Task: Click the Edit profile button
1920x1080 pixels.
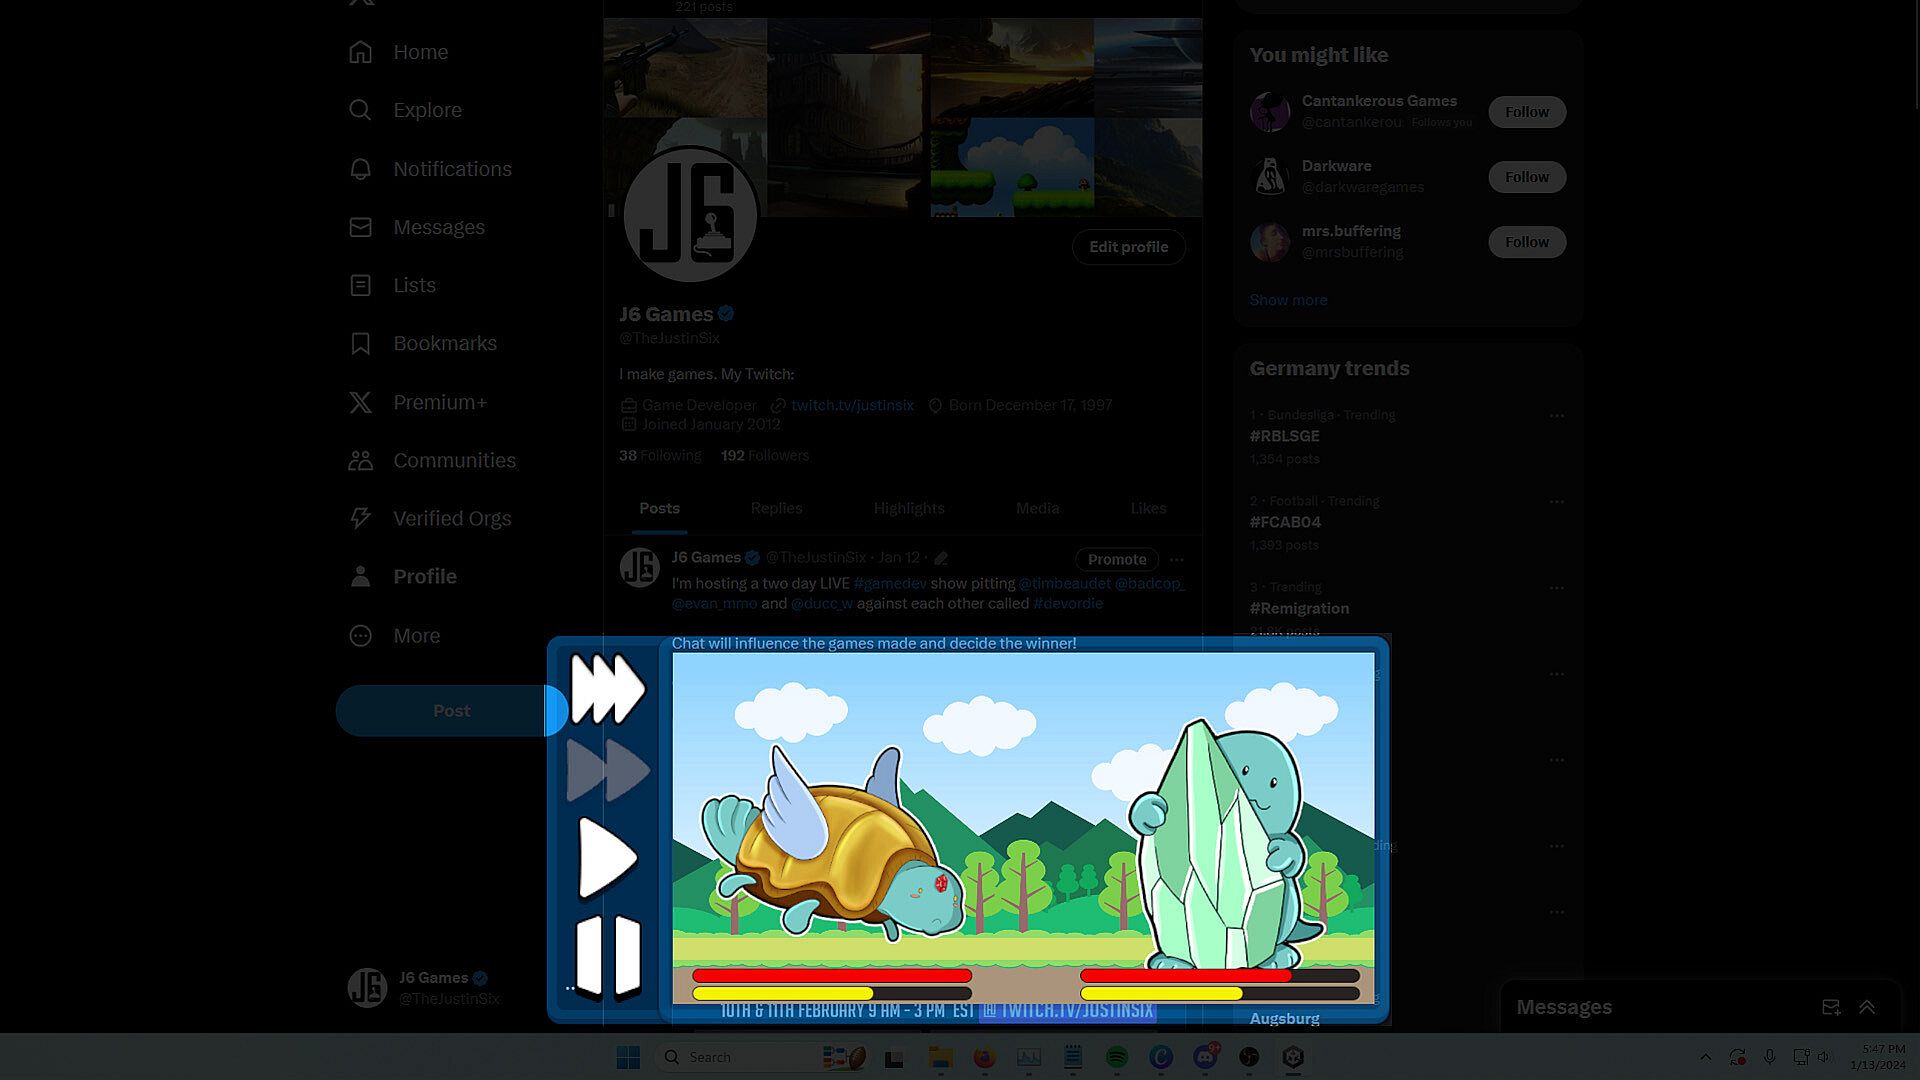Action: (x=1128, y=247)
